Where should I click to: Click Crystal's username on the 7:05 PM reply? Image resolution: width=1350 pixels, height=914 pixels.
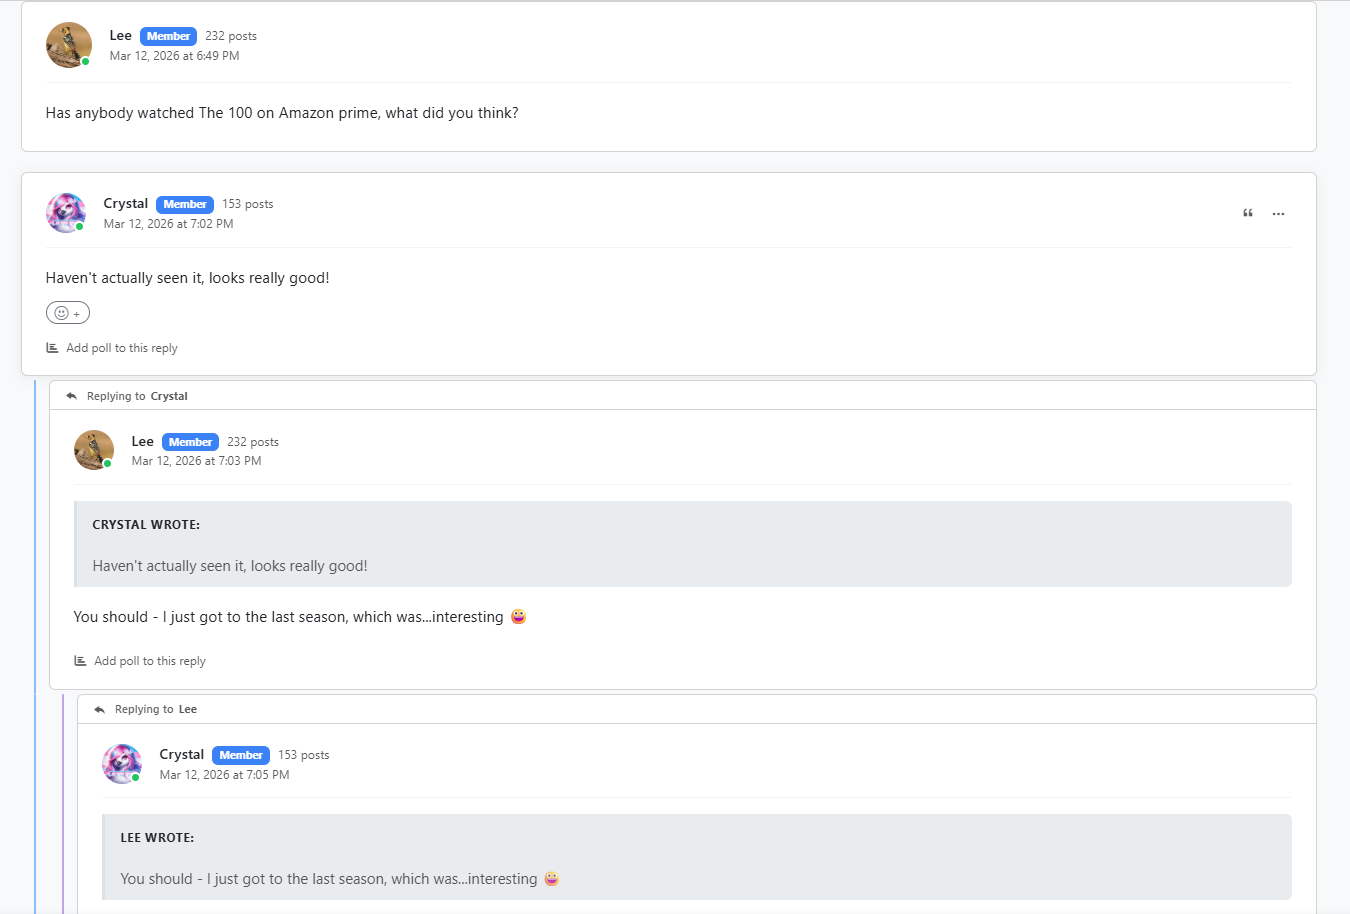[x=182, y=754]
